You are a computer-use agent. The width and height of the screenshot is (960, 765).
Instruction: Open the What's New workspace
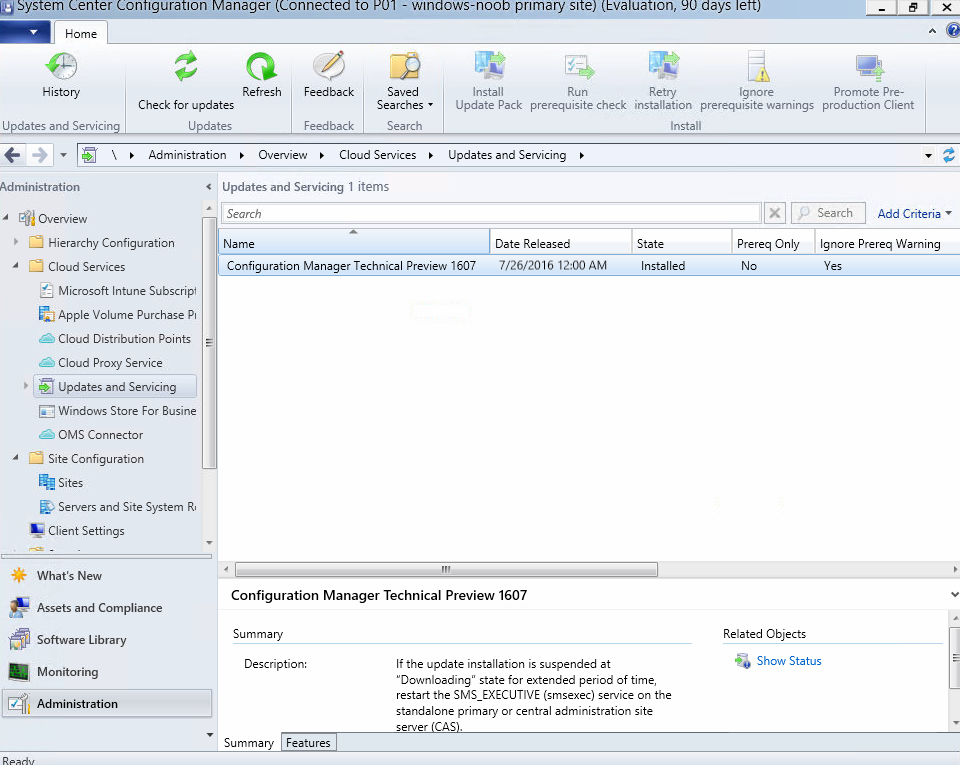point(107,575)
